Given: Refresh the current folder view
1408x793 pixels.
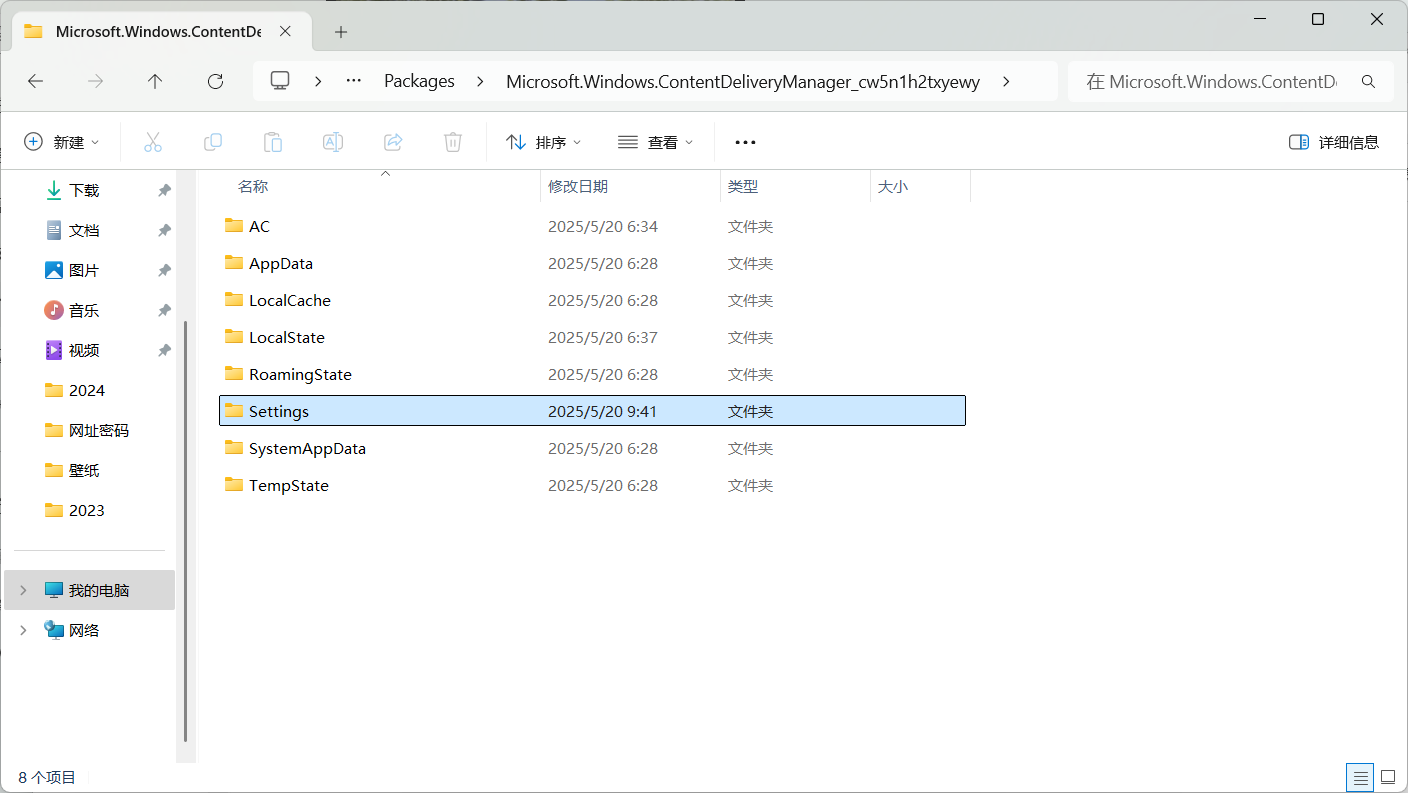Looking at the screenshot, I should coord(215,81).
